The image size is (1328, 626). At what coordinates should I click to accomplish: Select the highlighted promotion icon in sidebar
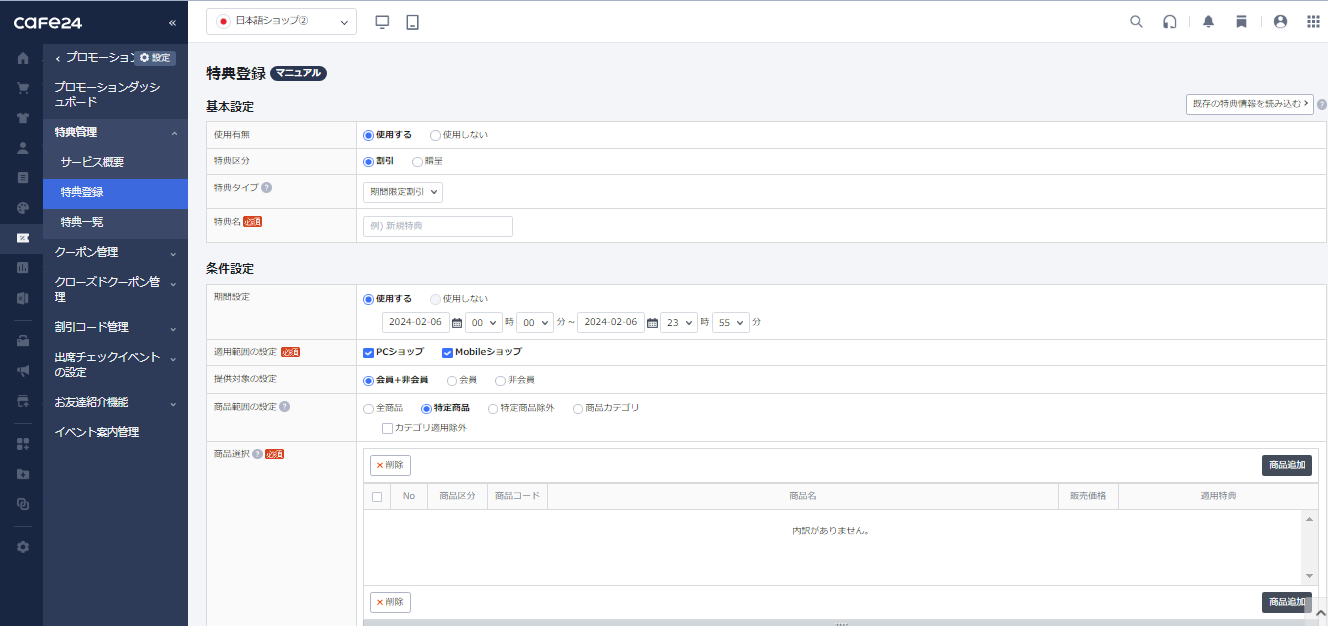tap(22, 237)
